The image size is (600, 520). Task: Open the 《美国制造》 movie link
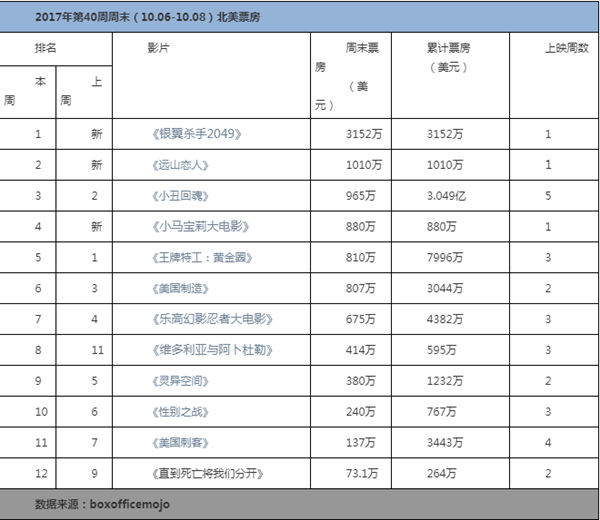[181, 288]
